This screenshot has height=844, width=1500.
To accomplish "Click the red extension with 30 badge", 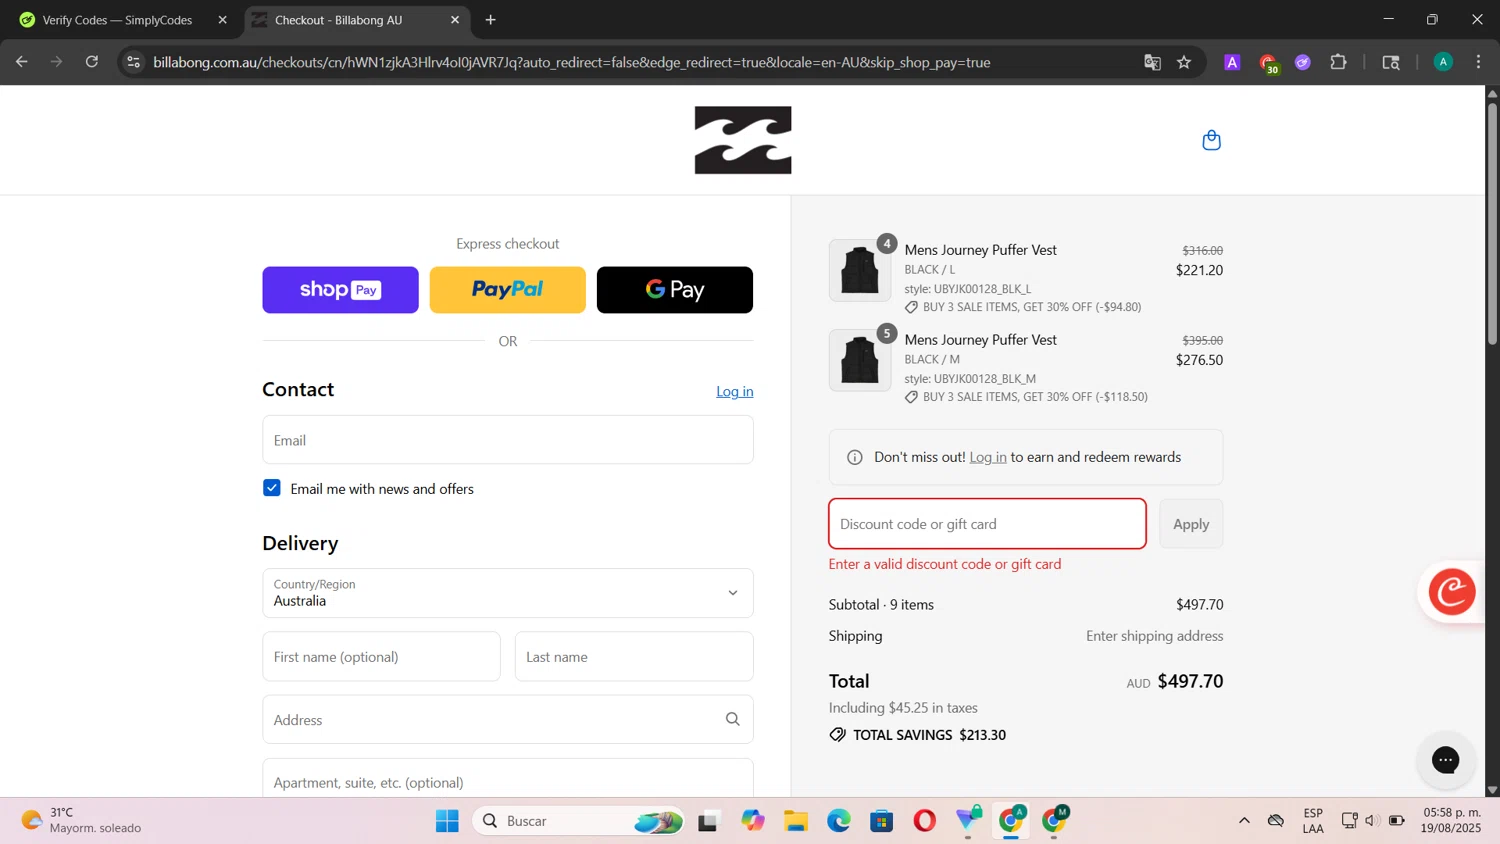I will pos(1269,63).
